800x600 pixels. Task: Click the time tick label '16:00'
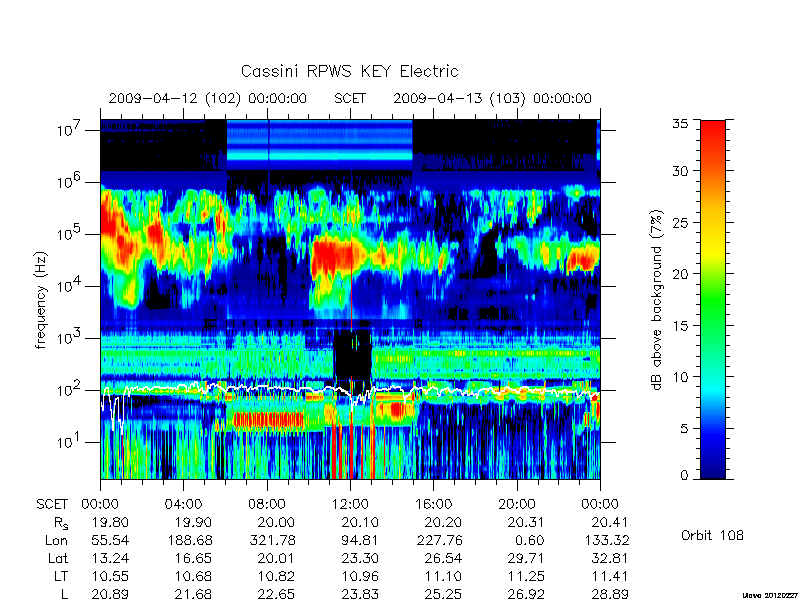pyautogui.click(x=433, y=504)
